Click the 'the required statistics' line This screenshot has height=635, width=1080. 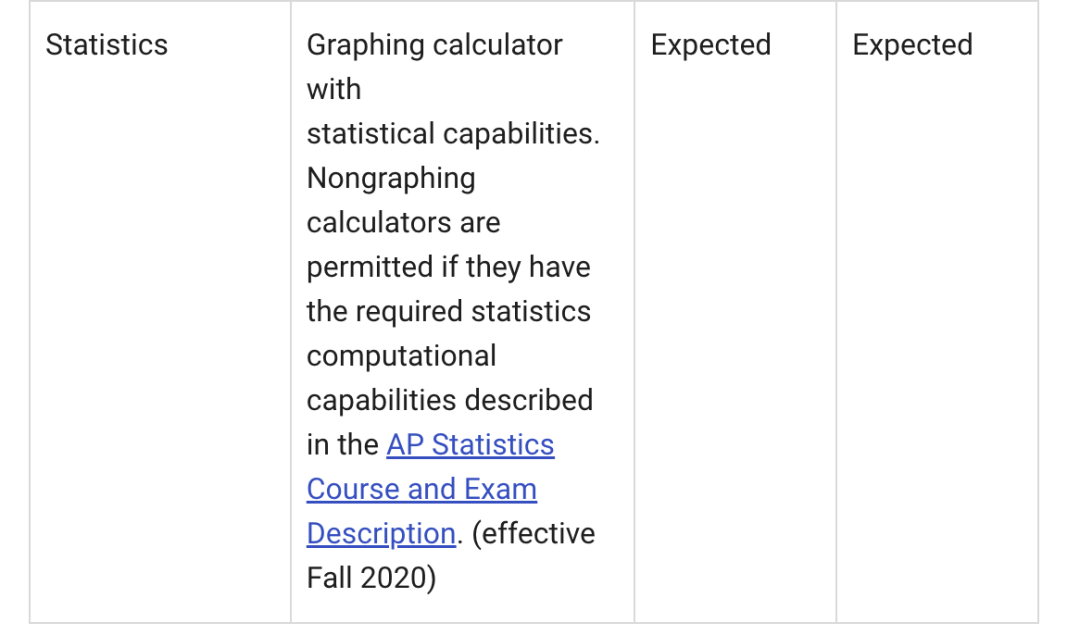(x=448, y=311)
